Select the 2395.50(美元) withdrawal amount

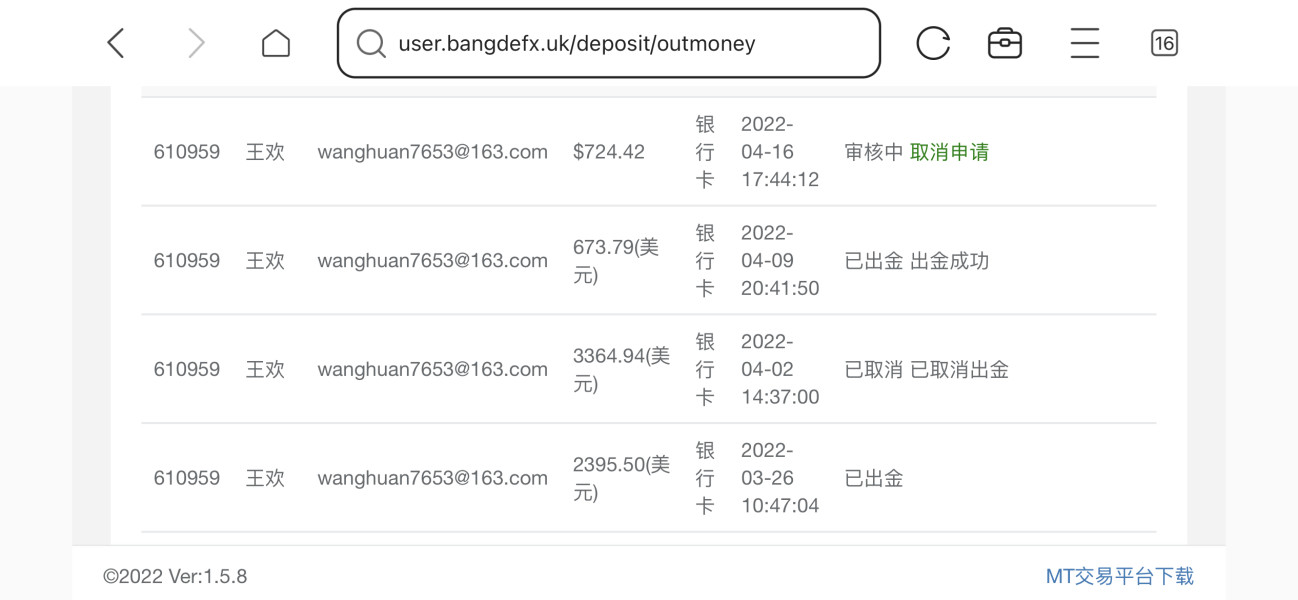(621, 478)
